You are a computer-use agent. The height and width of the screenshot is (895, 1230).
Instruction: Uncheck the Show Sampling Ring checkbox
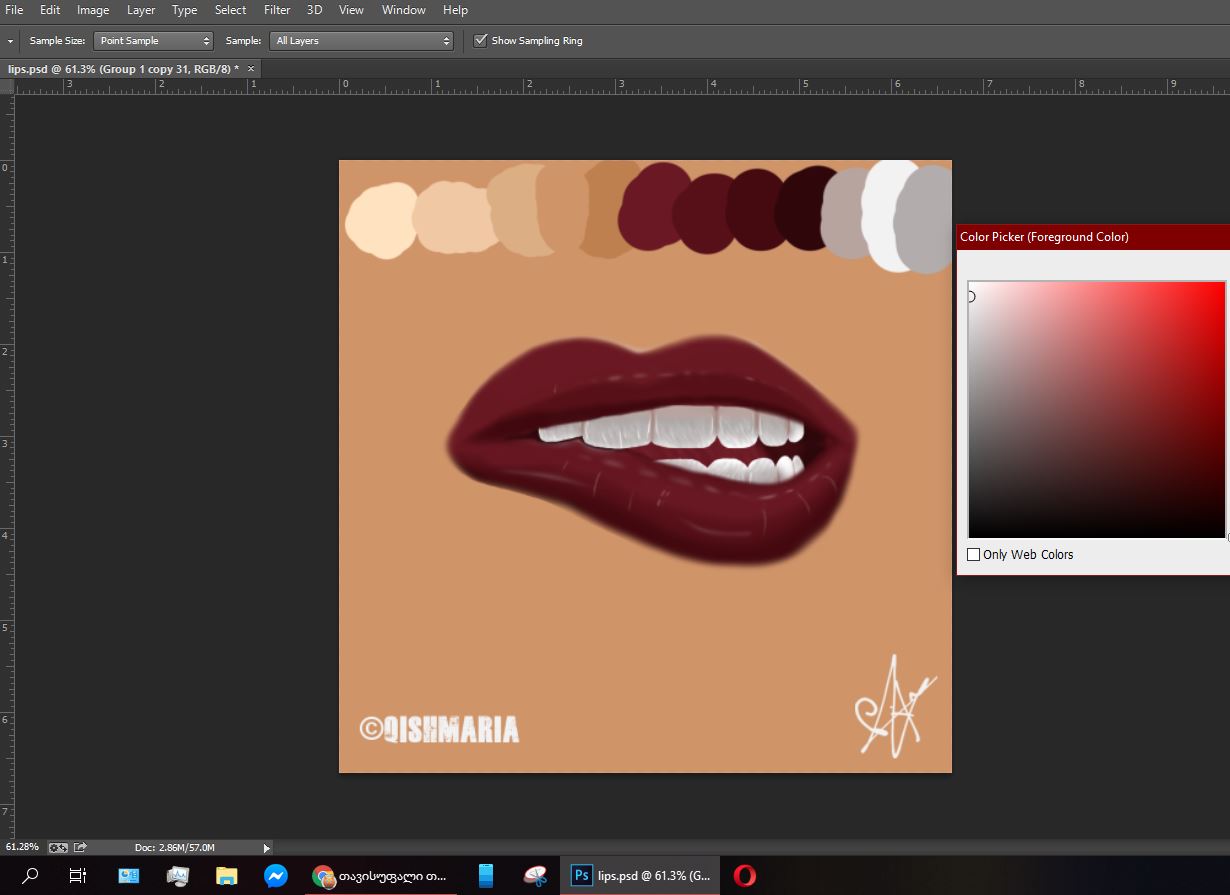click(481, 41)
